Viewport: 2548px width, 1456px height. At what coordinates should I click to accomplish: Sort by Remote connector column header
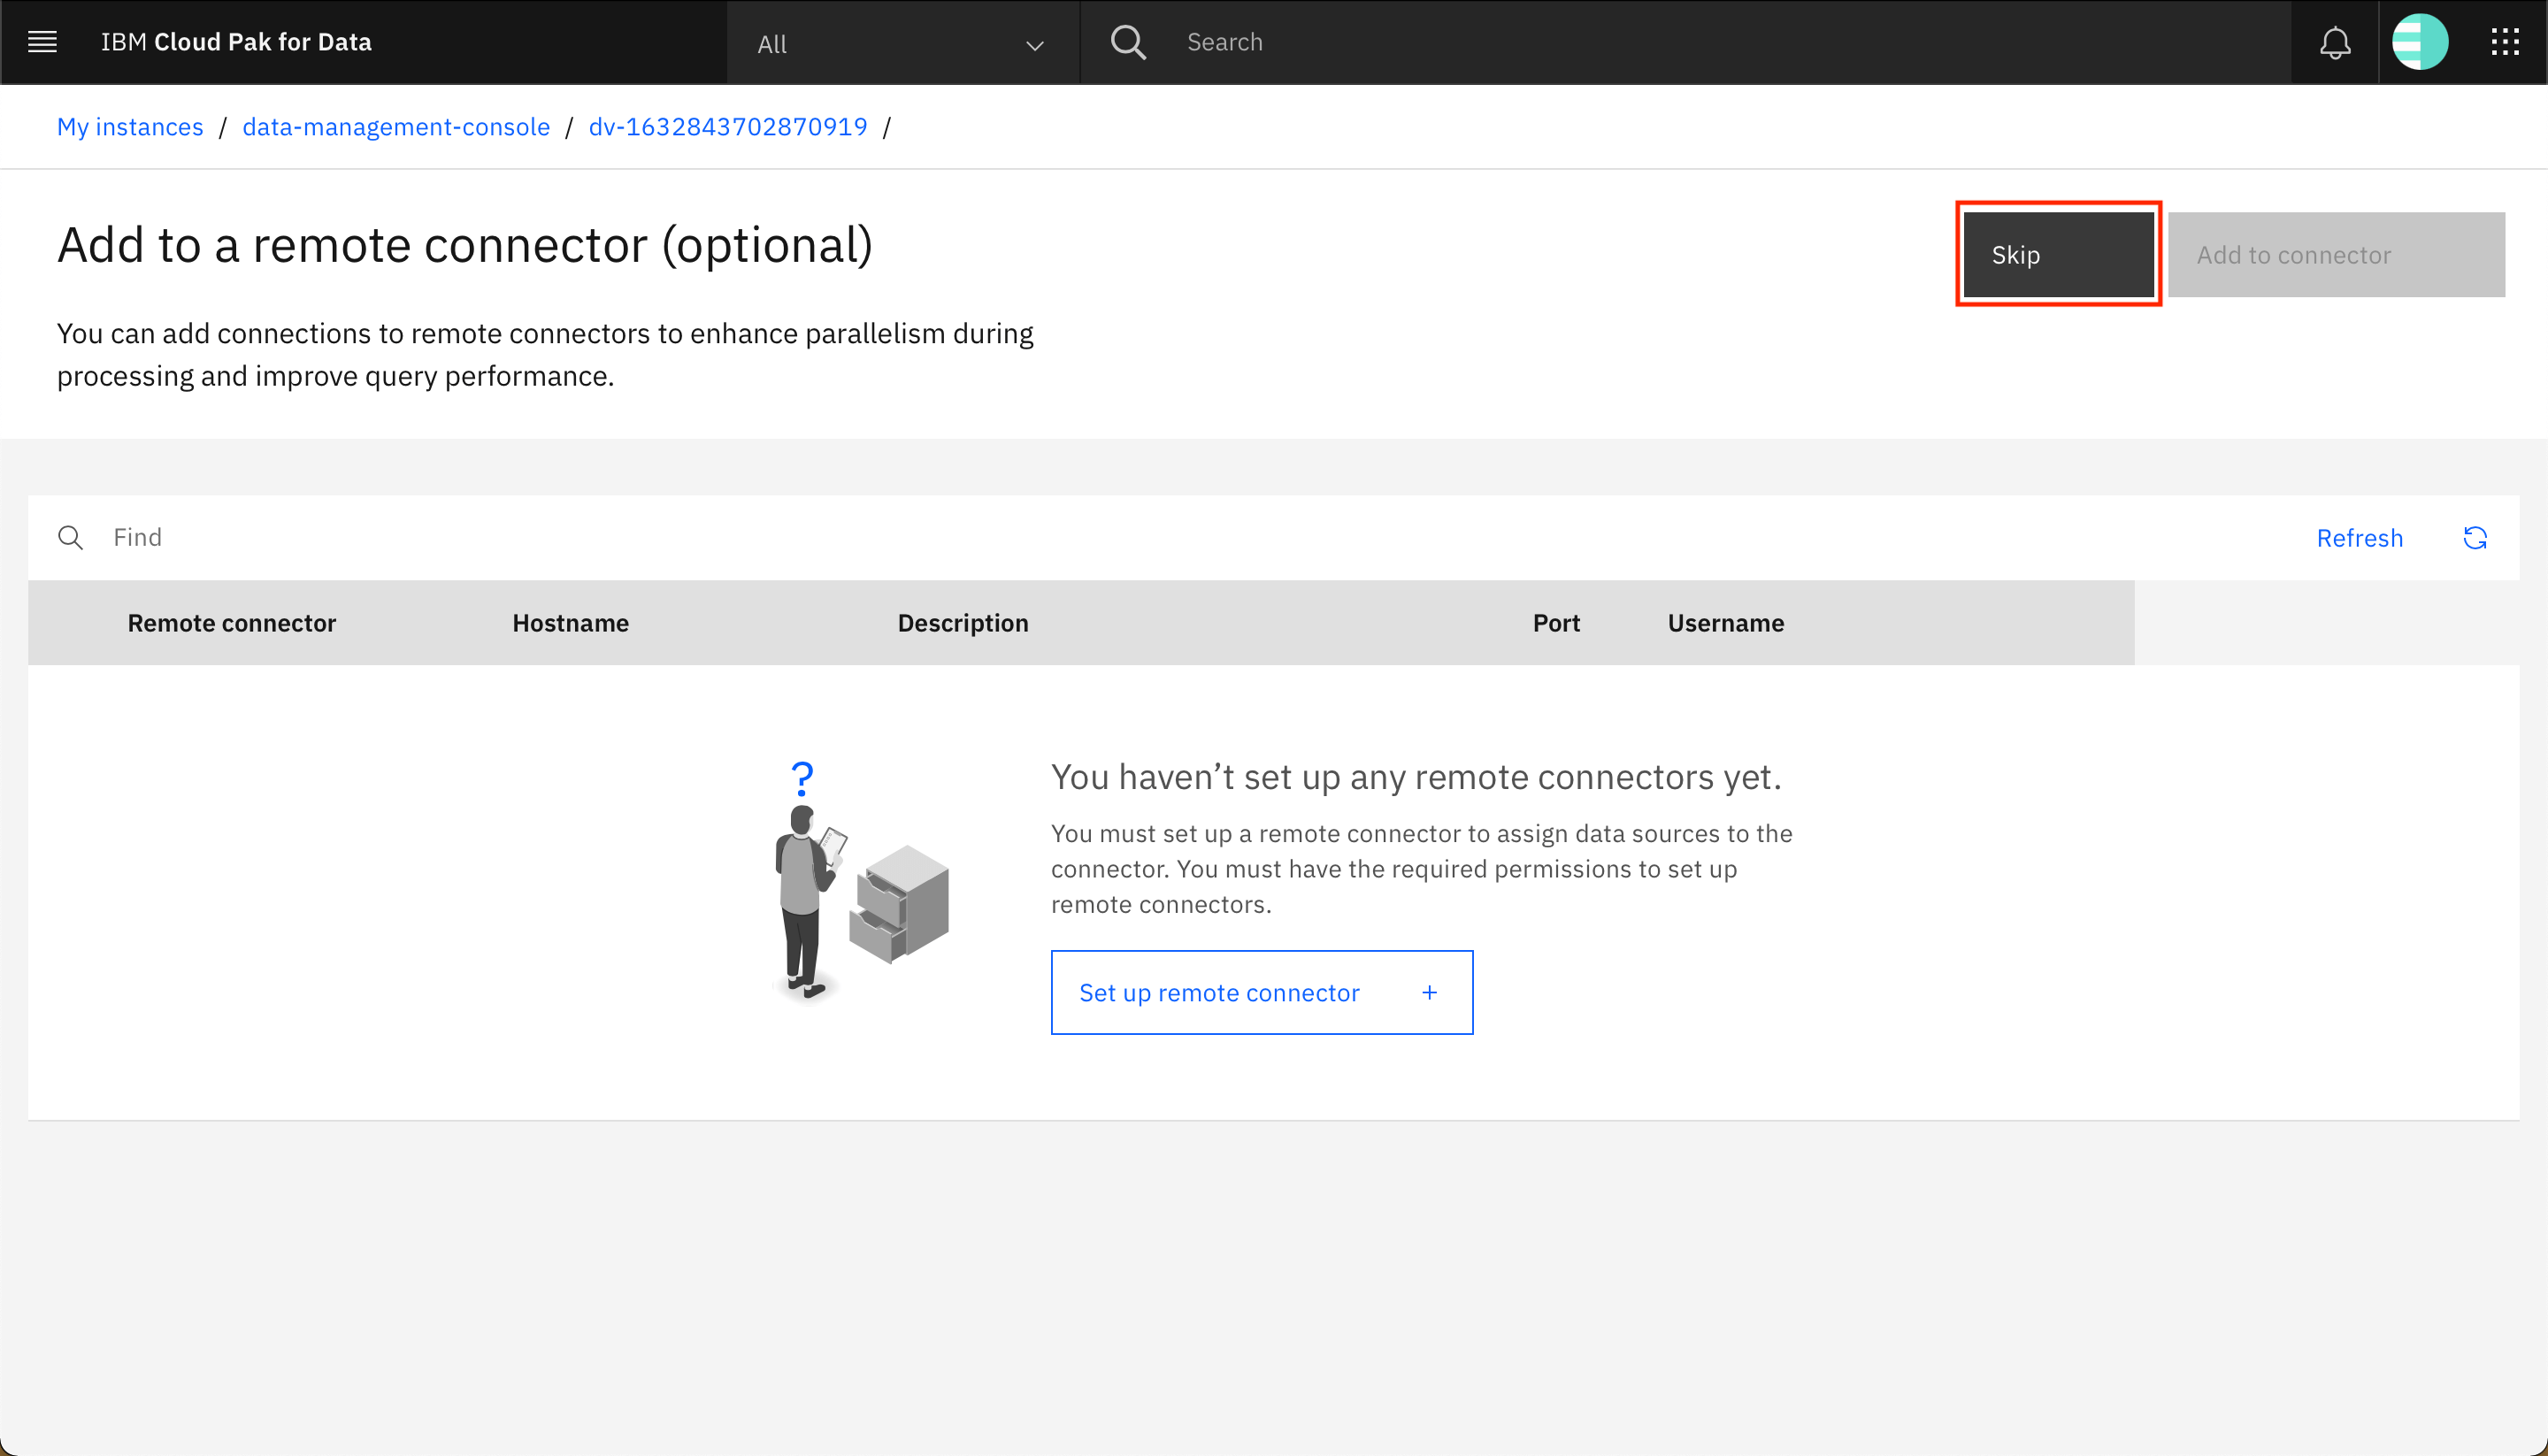coord(231,623)
